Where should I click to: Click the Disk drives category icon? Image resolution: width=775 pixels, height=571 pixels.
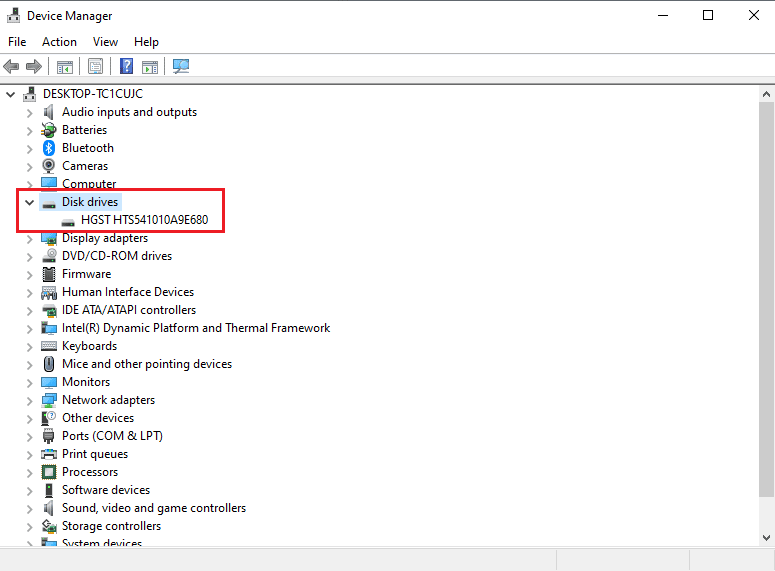pyautogui.click(x=48, y=202)
